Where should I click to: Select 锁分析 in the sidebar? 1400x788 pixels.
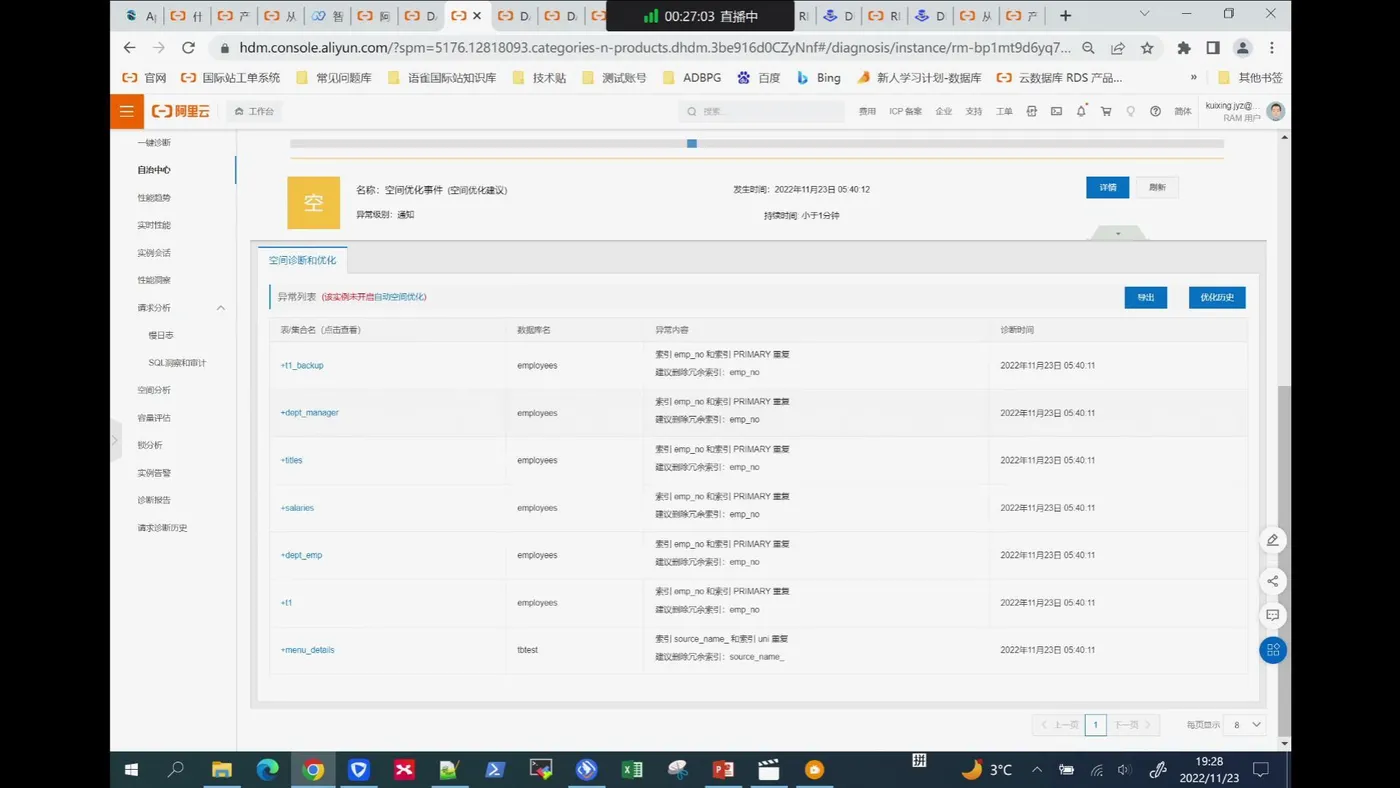149,445
